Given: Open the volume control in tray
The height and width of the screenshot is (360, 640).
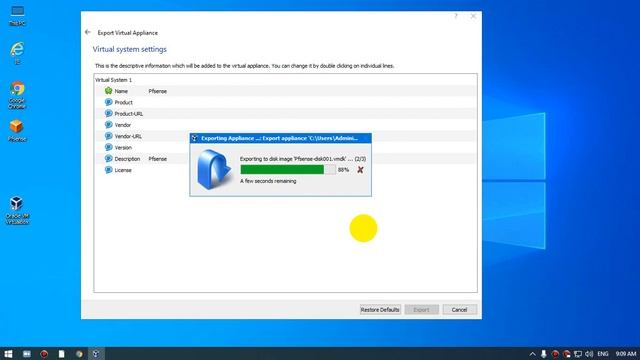Looking at the screenshot, I should (x=589, y=354).
